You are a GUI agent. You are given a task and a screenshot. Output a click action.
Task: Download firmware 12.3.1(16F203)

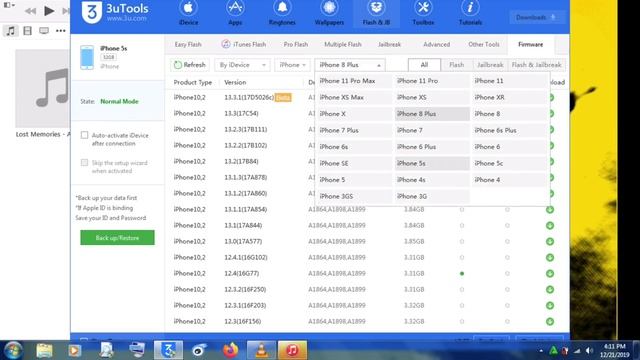tap(550, 305)
